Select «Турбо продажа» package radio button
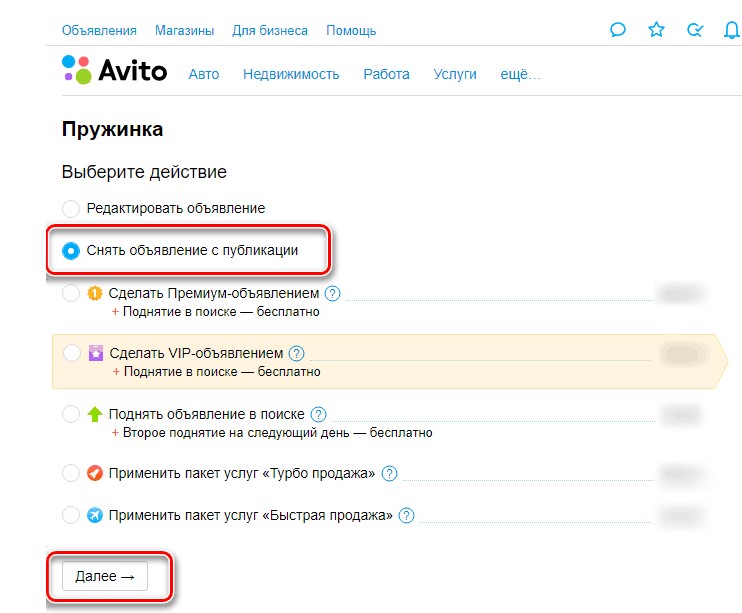Viewport: 742px width, 613px height. (71, 473)
